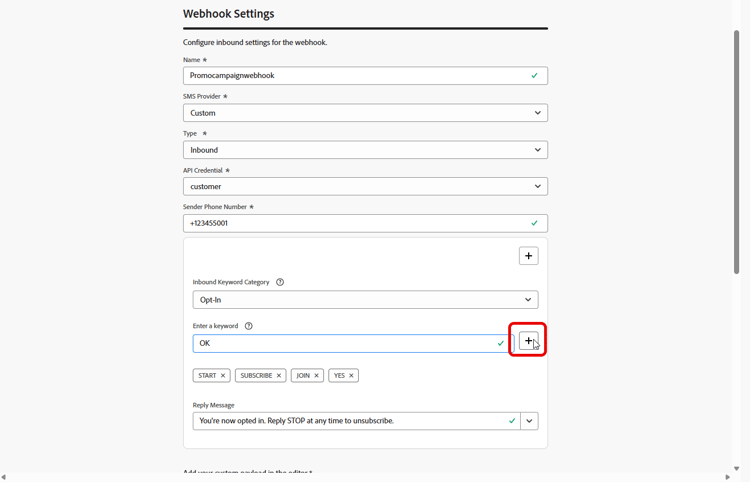
Task: Click the Reply Message text field
Action: click(x=350, y=421)
